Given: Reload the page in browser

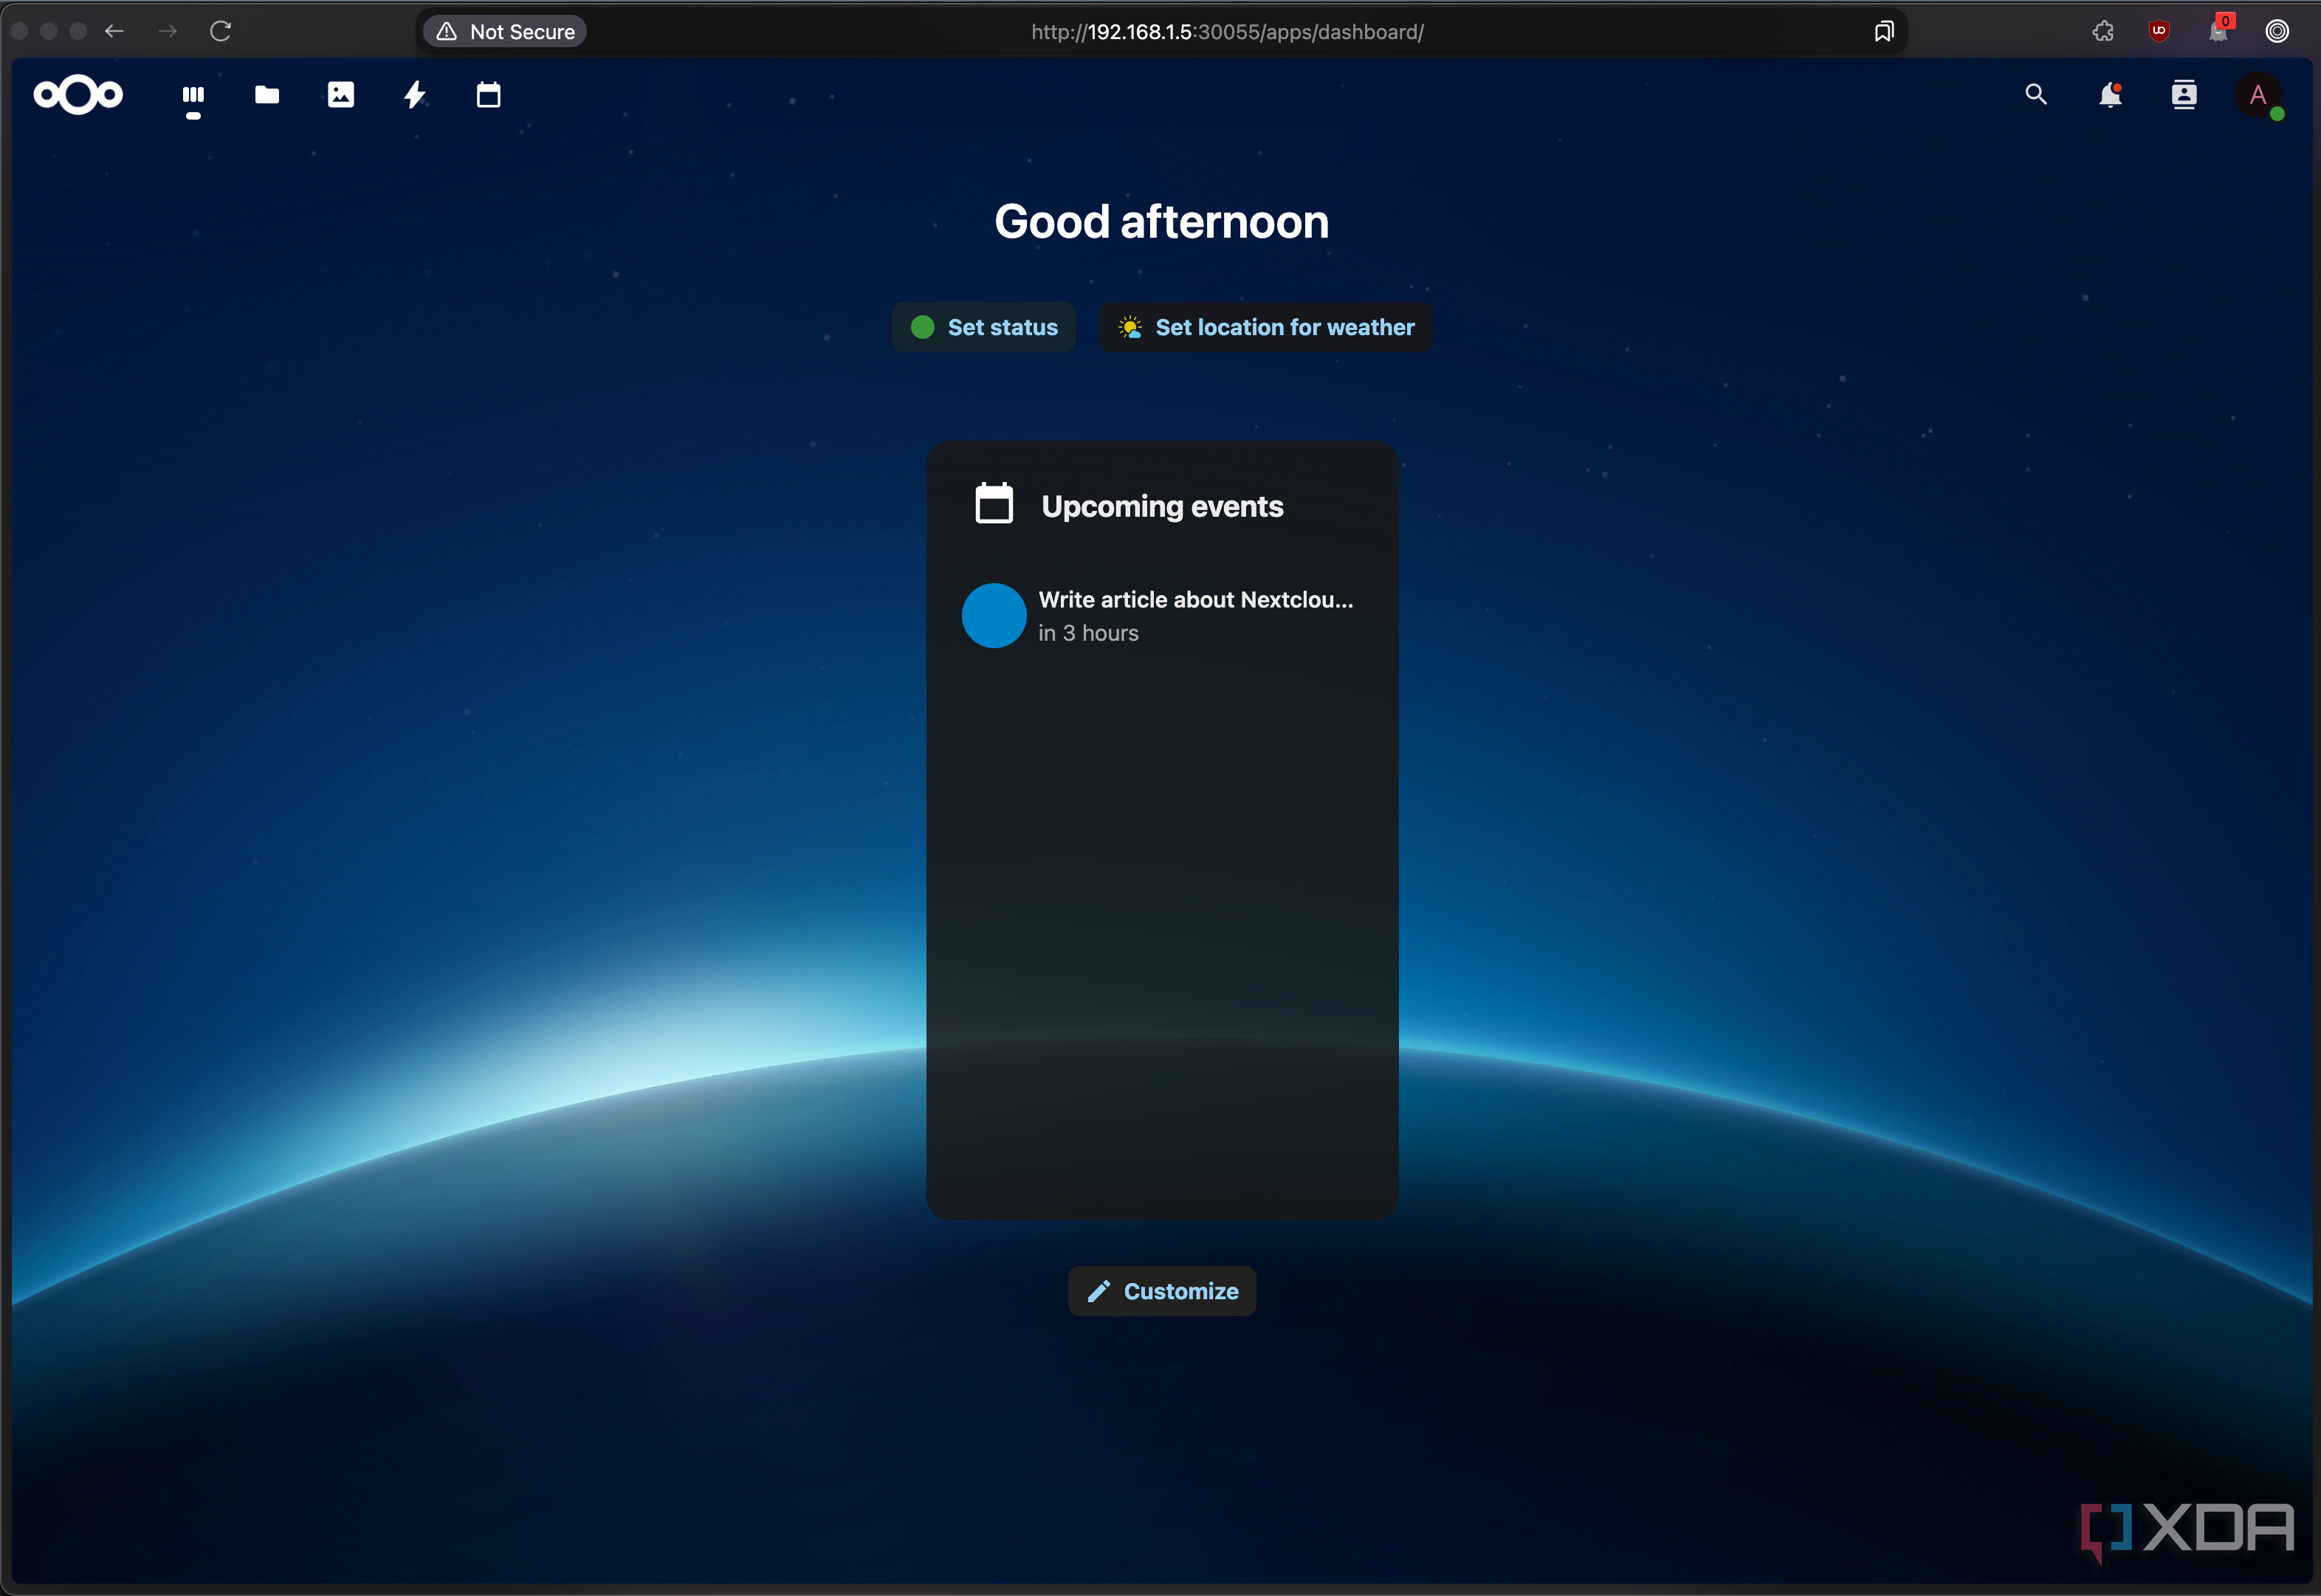Looking at the screenshot, I should (x=221, y=31).
